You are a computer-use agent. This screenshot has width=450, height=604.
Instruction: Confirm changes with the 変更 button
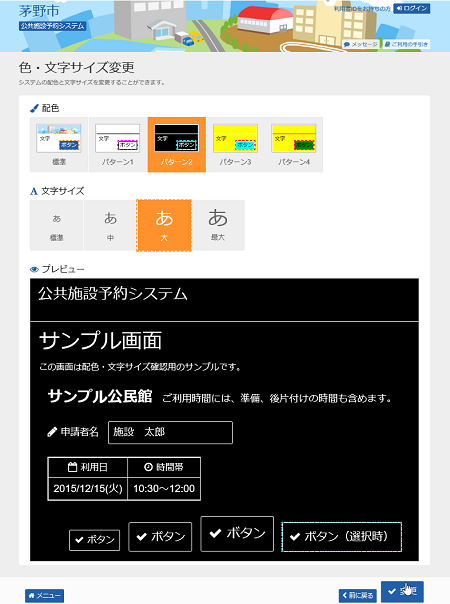pos(402,591)
